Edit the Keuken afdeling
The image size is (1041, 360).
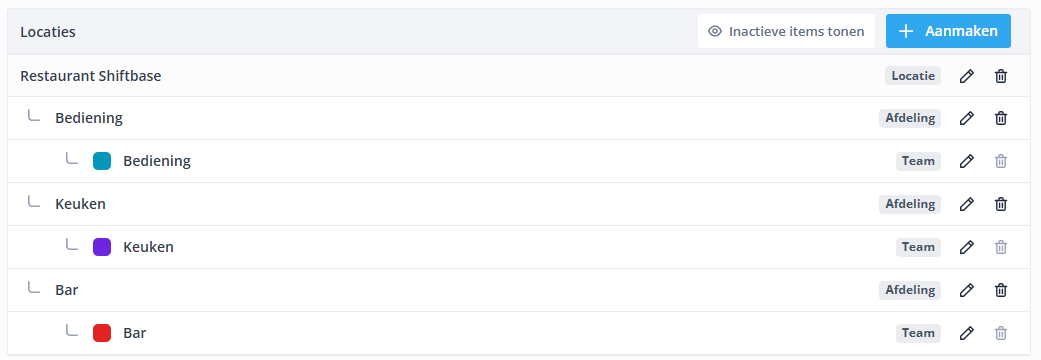tap(967, 204)
